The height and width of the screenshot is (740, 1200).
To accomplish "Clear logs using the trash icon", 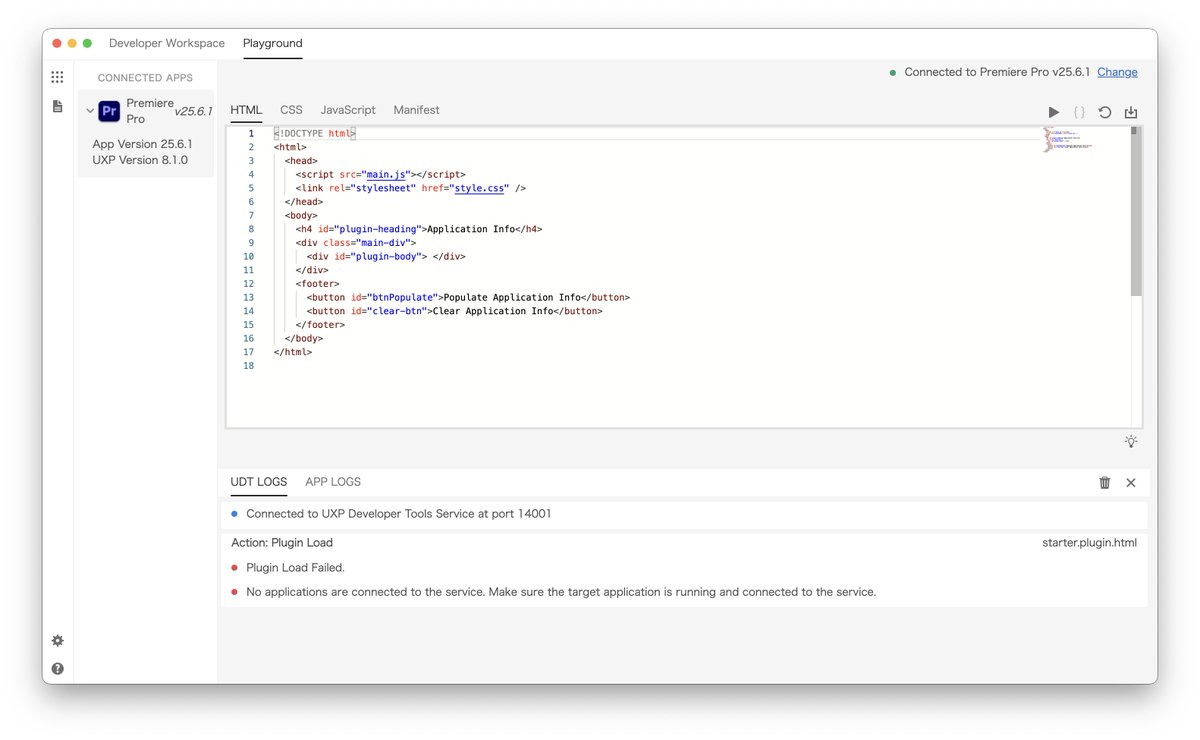I will click(1104, 482).
